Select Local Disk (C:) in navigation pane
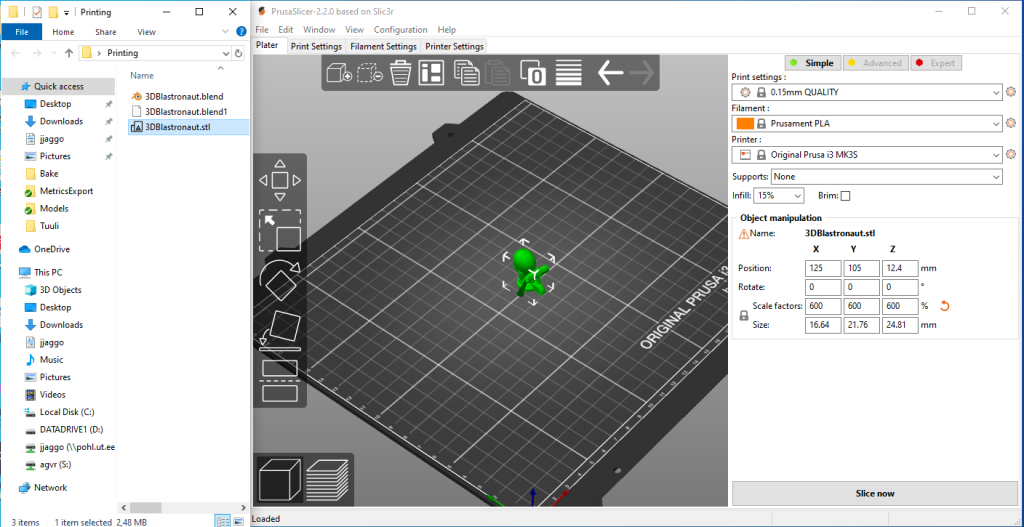The height and width of the screenshot is (527, 1024). 67,412
